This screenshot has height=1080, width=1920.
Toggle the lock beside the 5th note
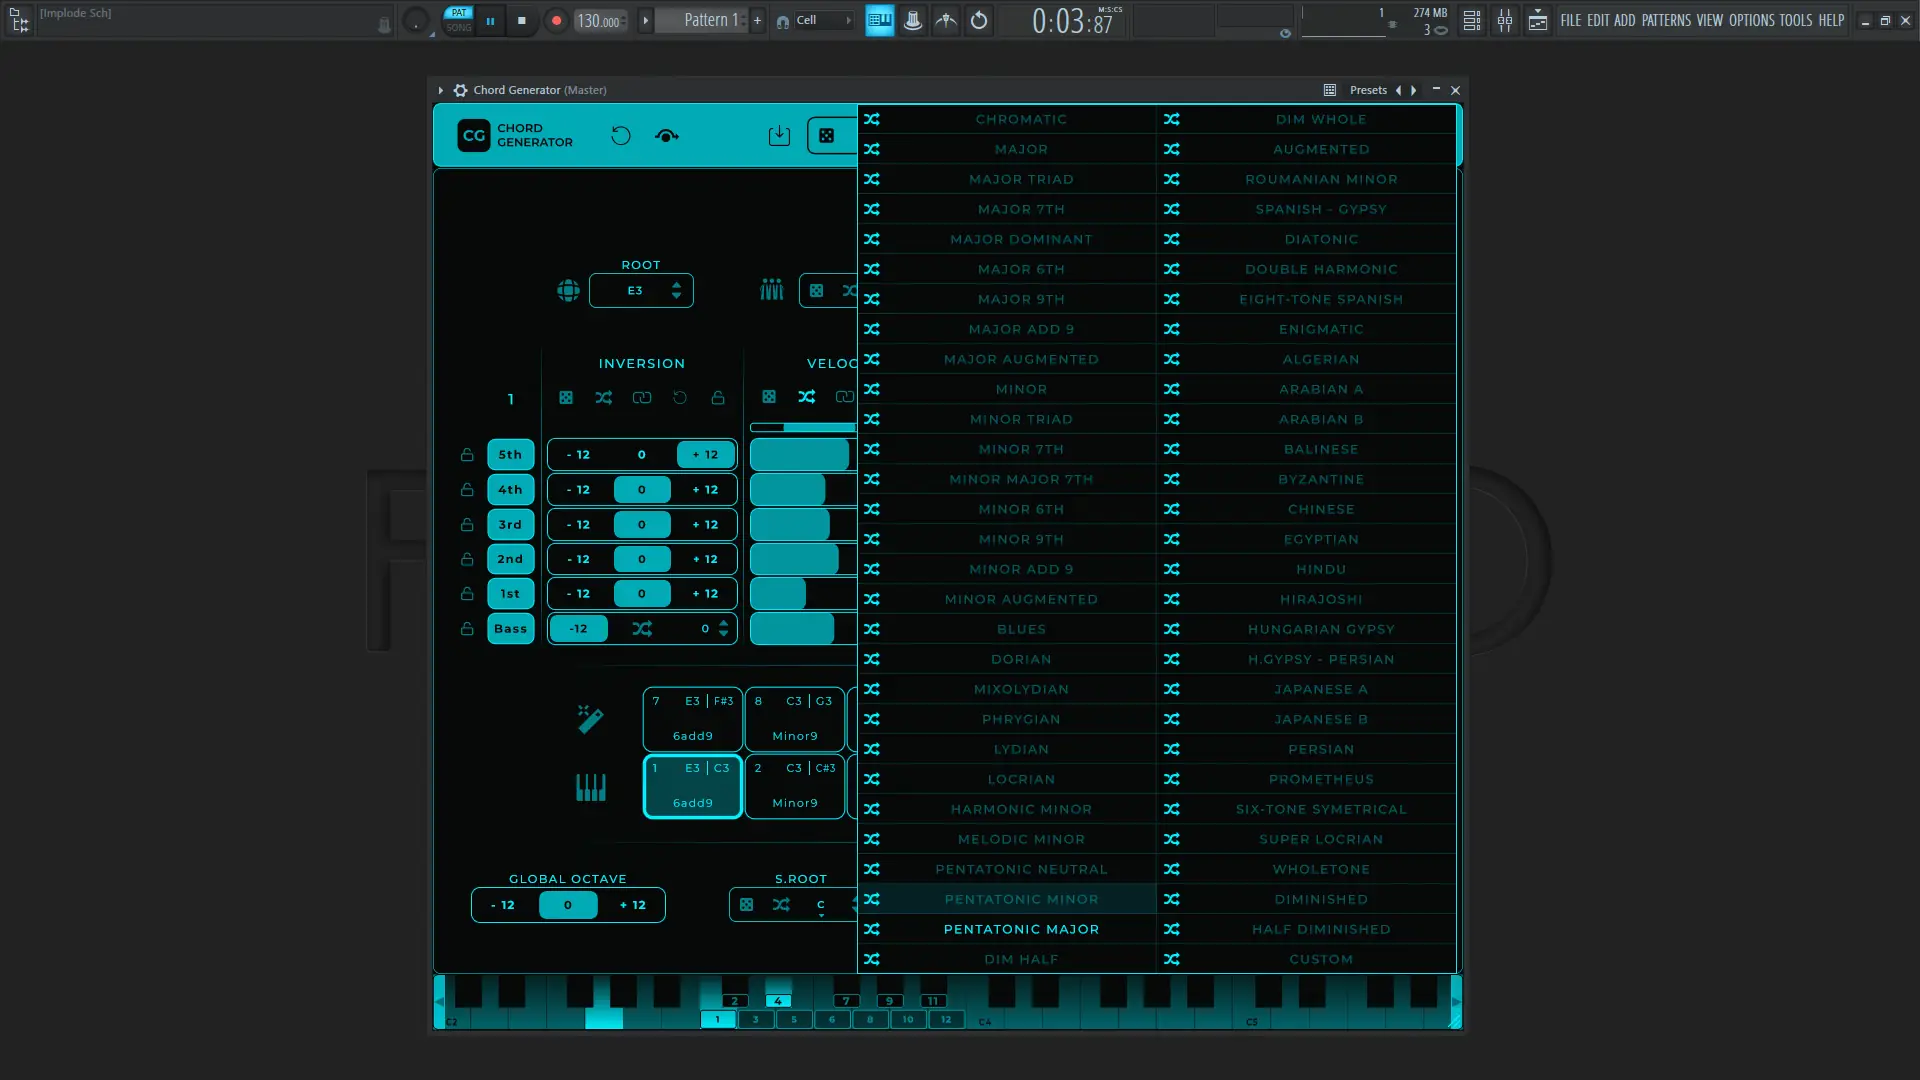(466, 455)
